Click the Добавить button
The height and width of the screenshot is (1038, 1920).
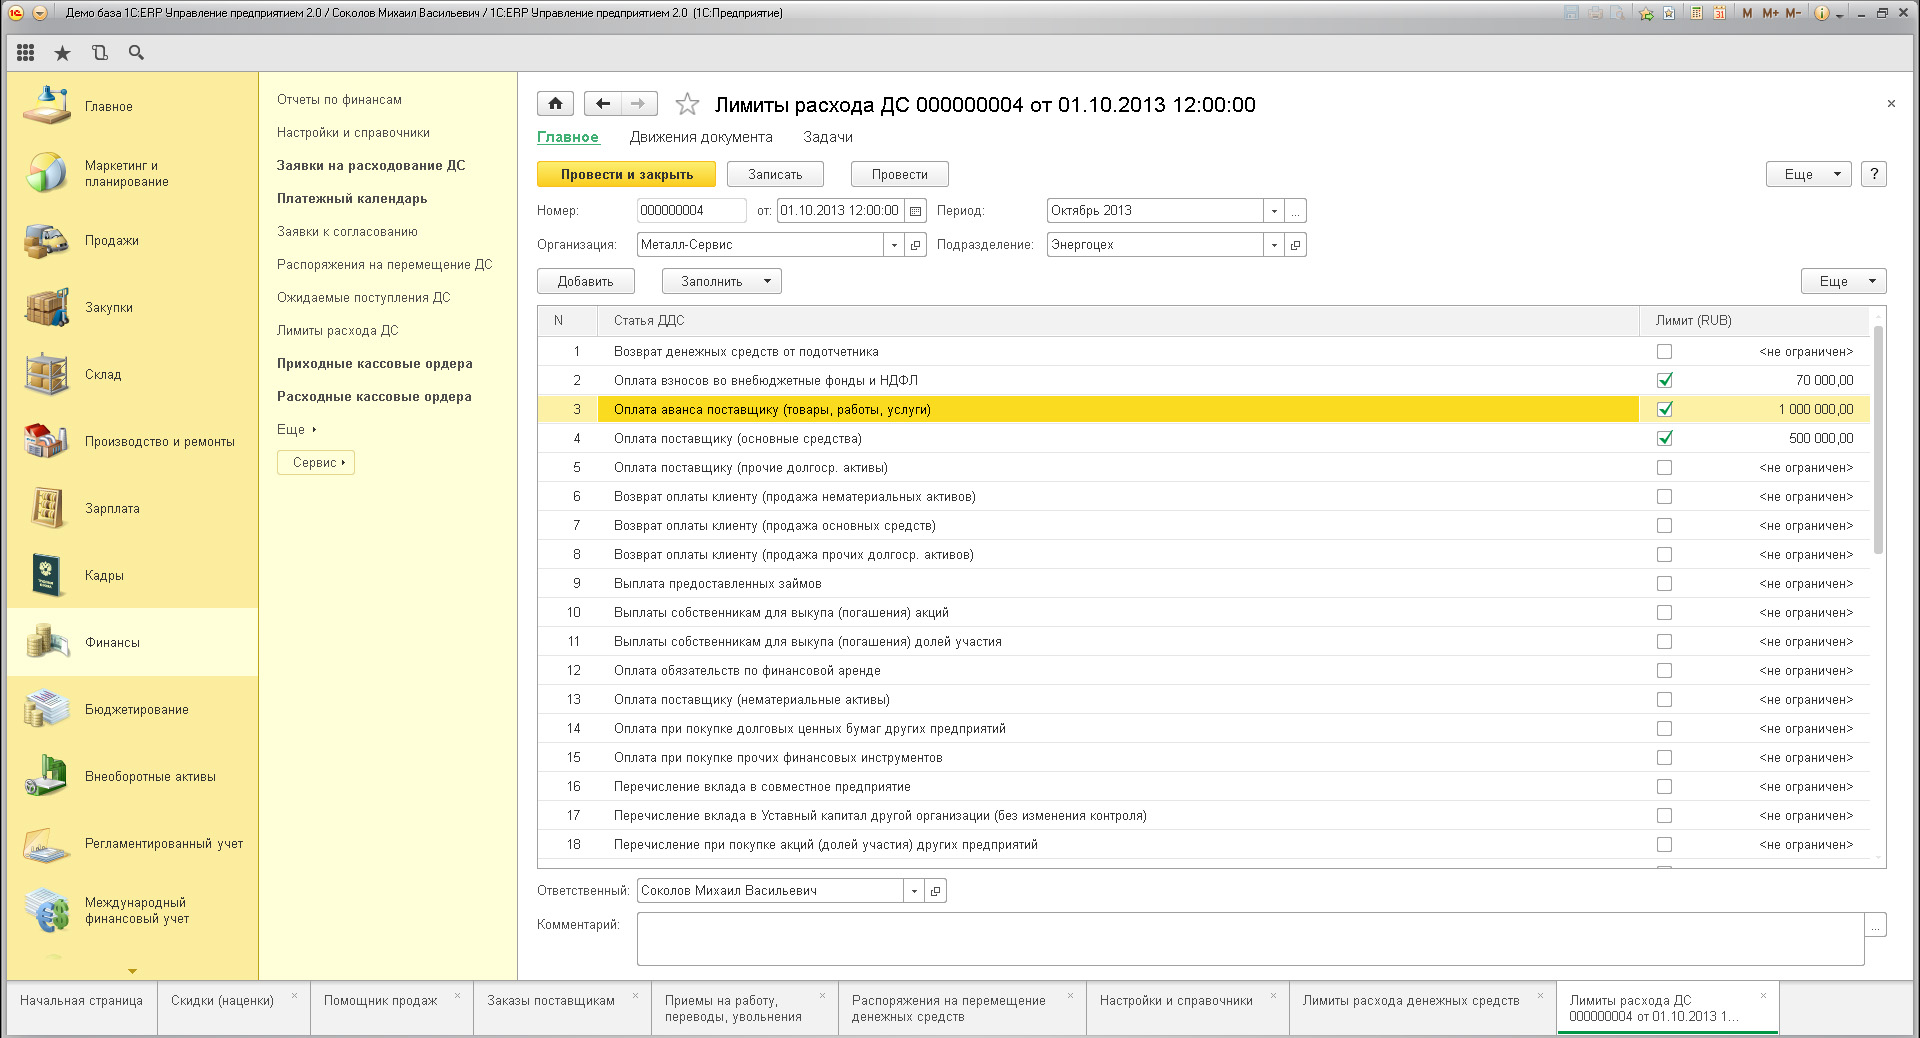(585, 281)
